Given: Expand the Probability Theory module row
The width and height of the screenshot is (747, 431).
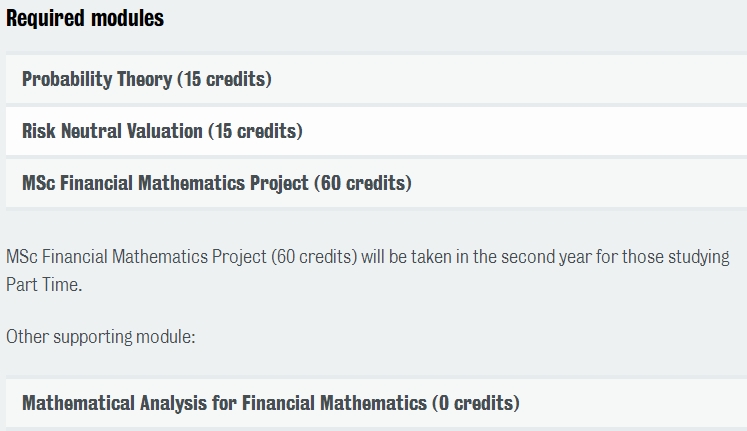Looking at the screenshot, I should click(x=376, y=79).
